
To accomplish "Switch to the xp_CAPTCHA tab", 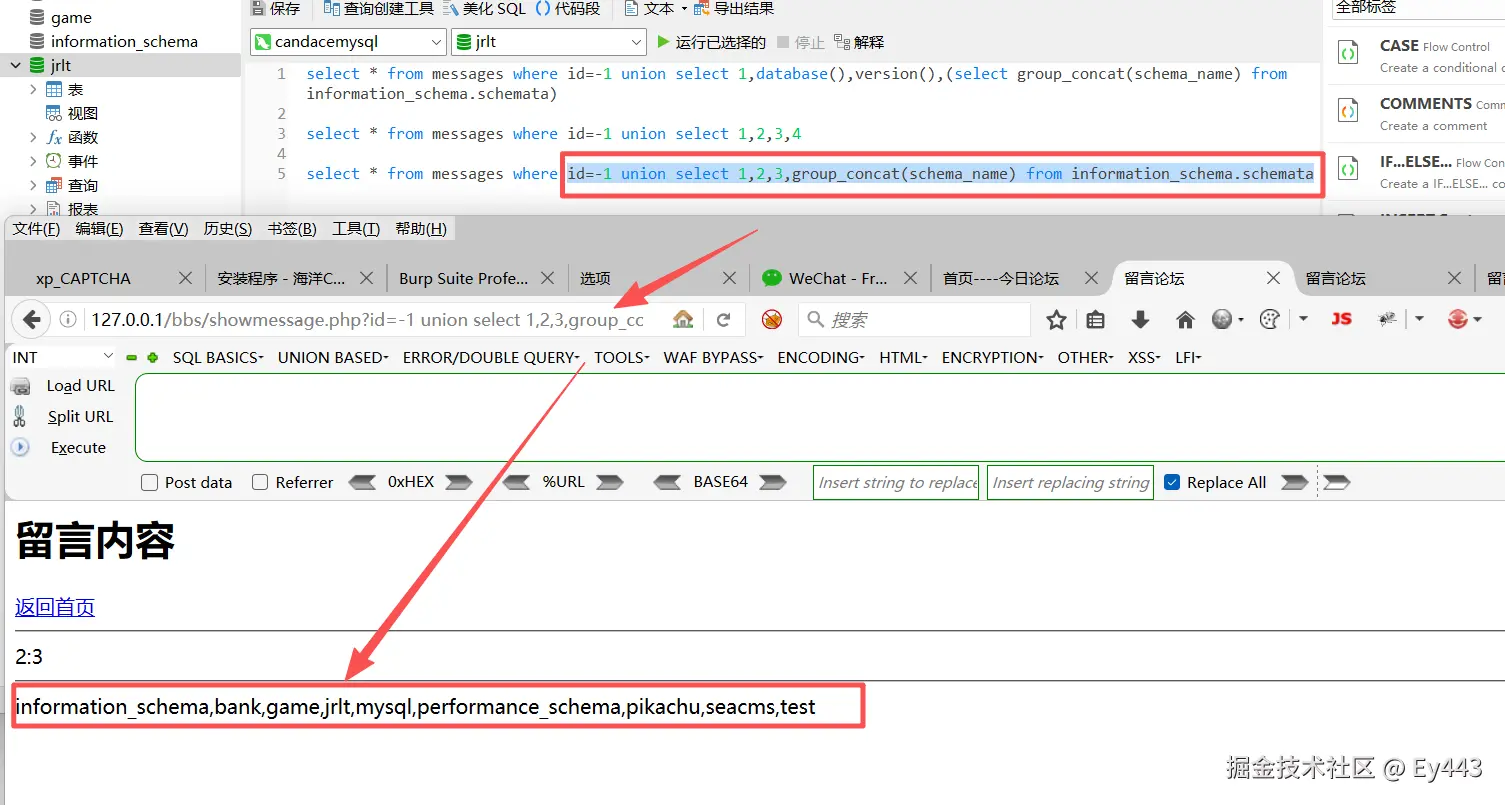I will pyautogui.click(x=84, y=278).
